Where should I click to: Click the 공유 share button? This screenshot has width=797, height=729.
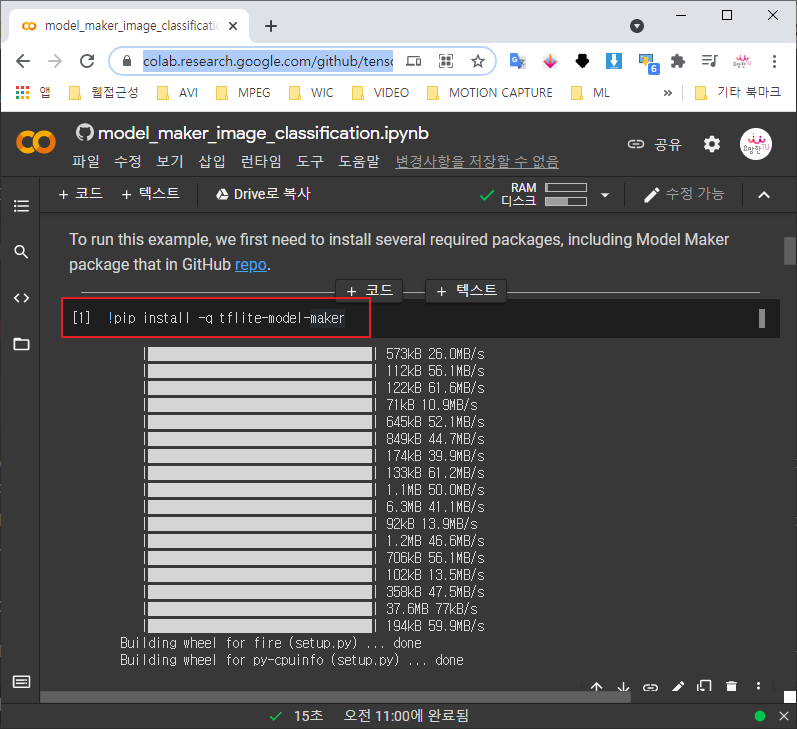655,144
